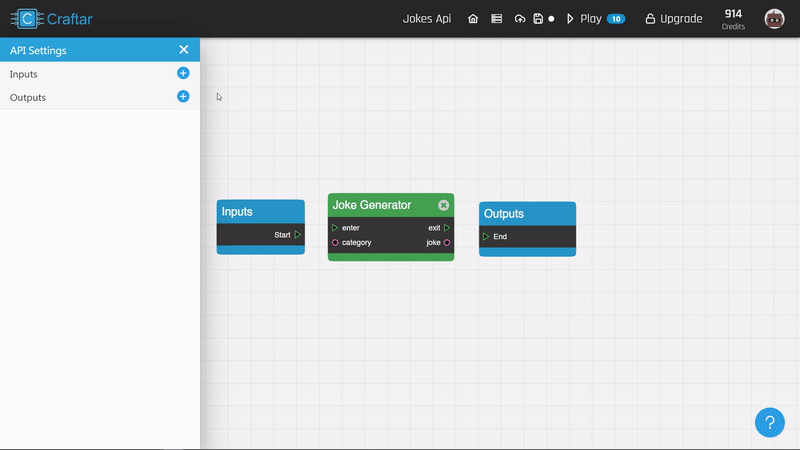The height and width of the screenshot is (450, 800).
Task: Click the save disk icon
Action: click(538, 19)
